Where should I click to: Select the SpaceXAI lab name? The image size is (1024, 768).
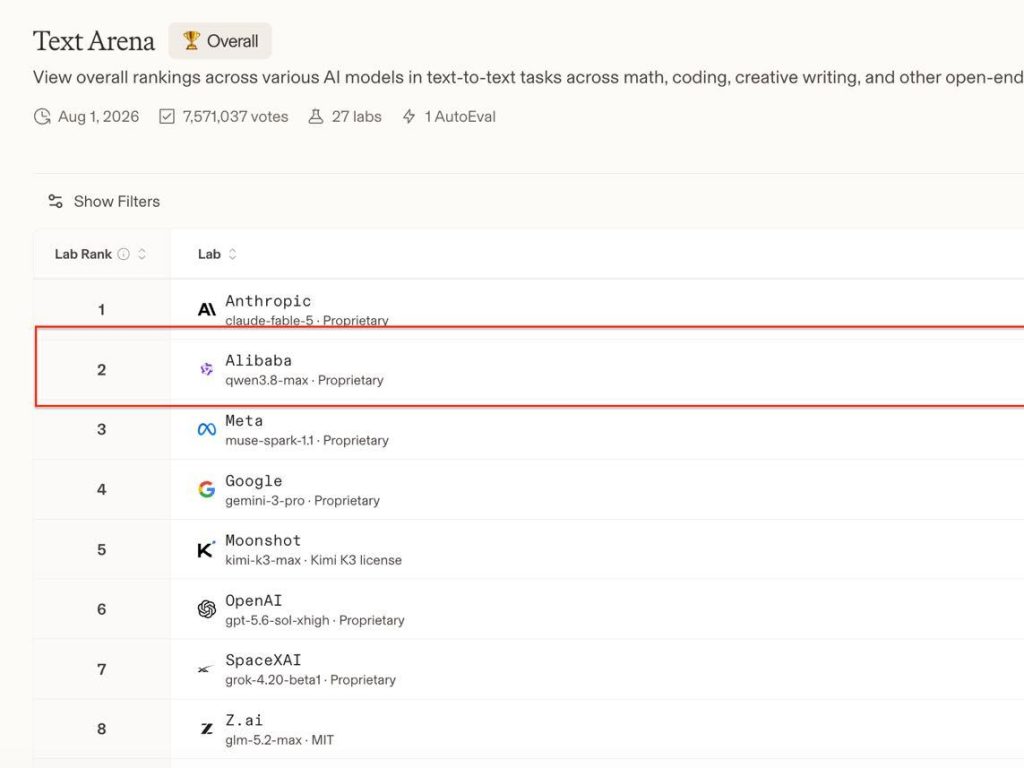click(x=263, y=660)
